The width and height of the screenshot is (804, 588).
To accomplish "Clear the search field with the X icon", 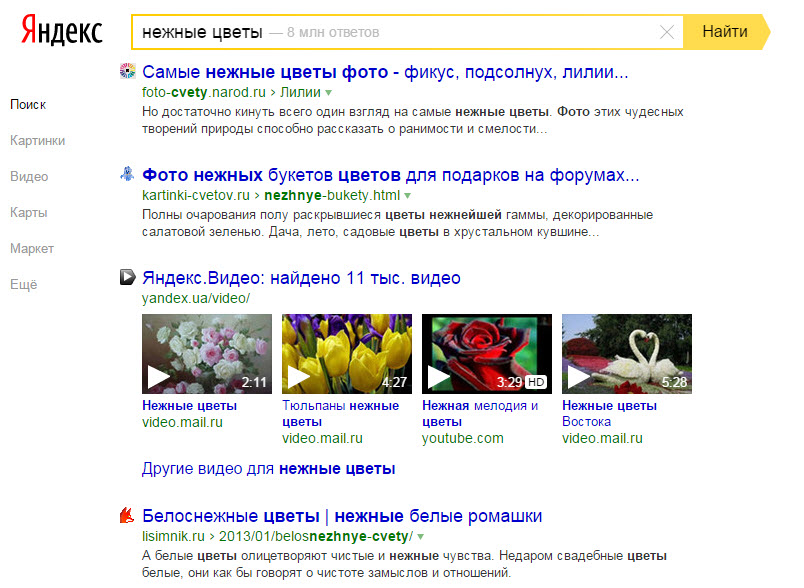I will [667, 32].
